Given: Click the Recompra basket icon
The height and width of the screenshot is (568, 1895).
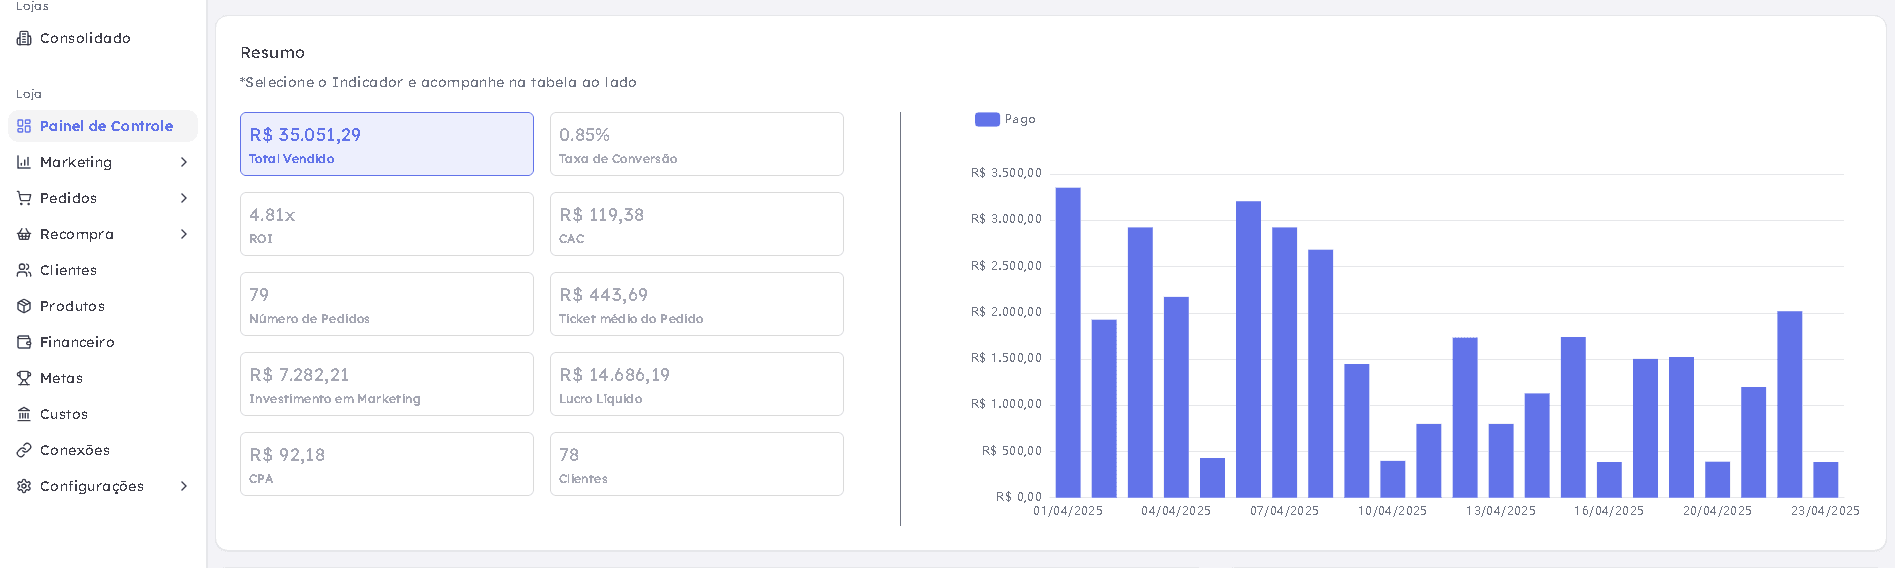Looking at the screenshot, I should pyautogui.click(x=24, y=234).
